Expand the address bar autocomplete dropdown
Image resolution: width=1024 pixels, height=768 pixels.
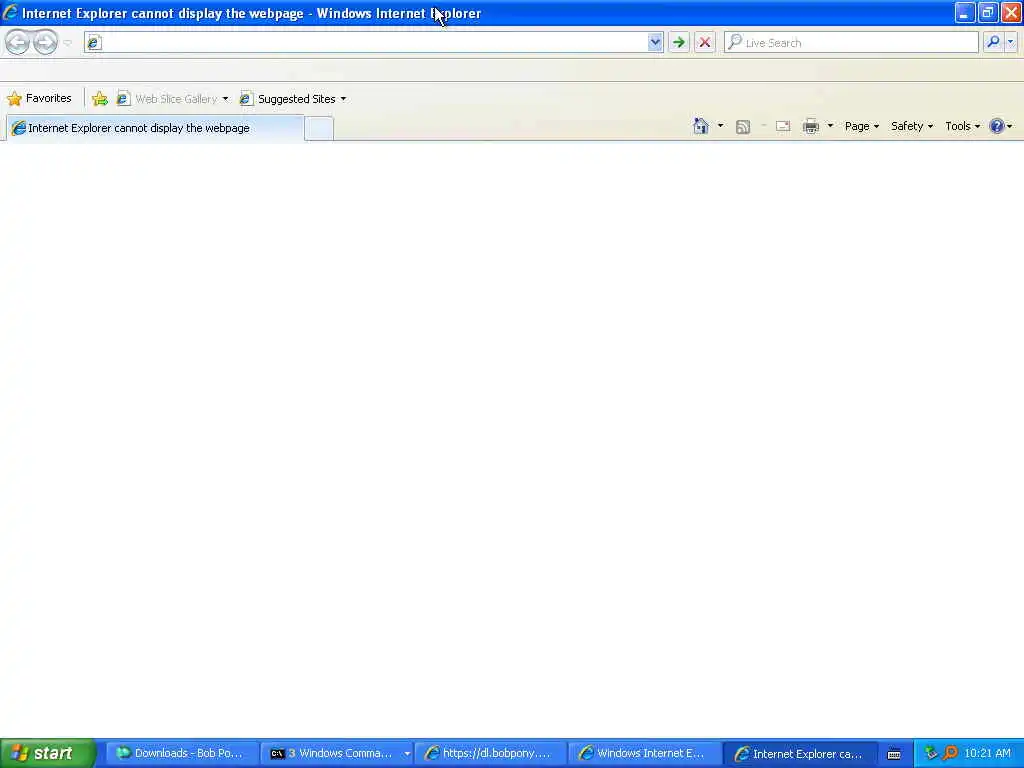click(655, 42)
